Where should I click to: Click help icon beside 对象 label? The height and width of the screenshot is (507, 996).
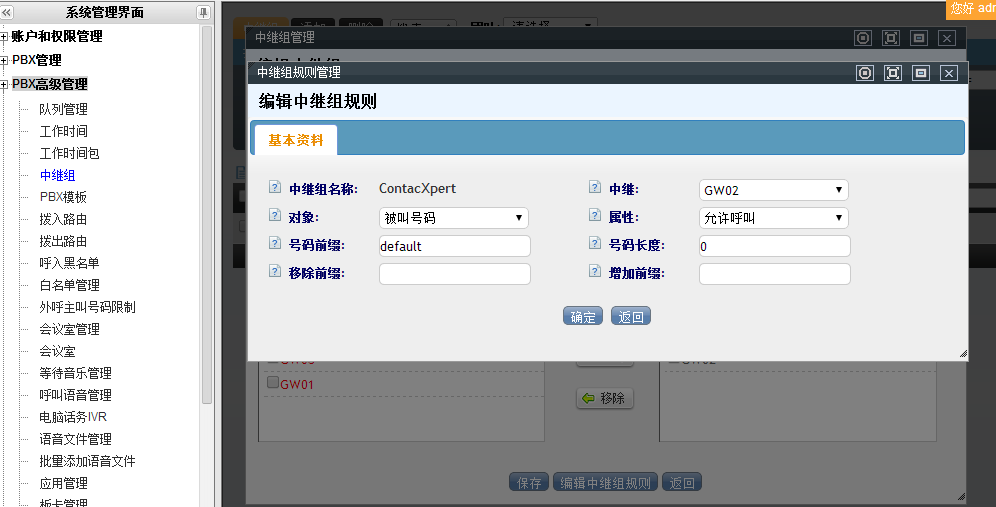[275, 216]
